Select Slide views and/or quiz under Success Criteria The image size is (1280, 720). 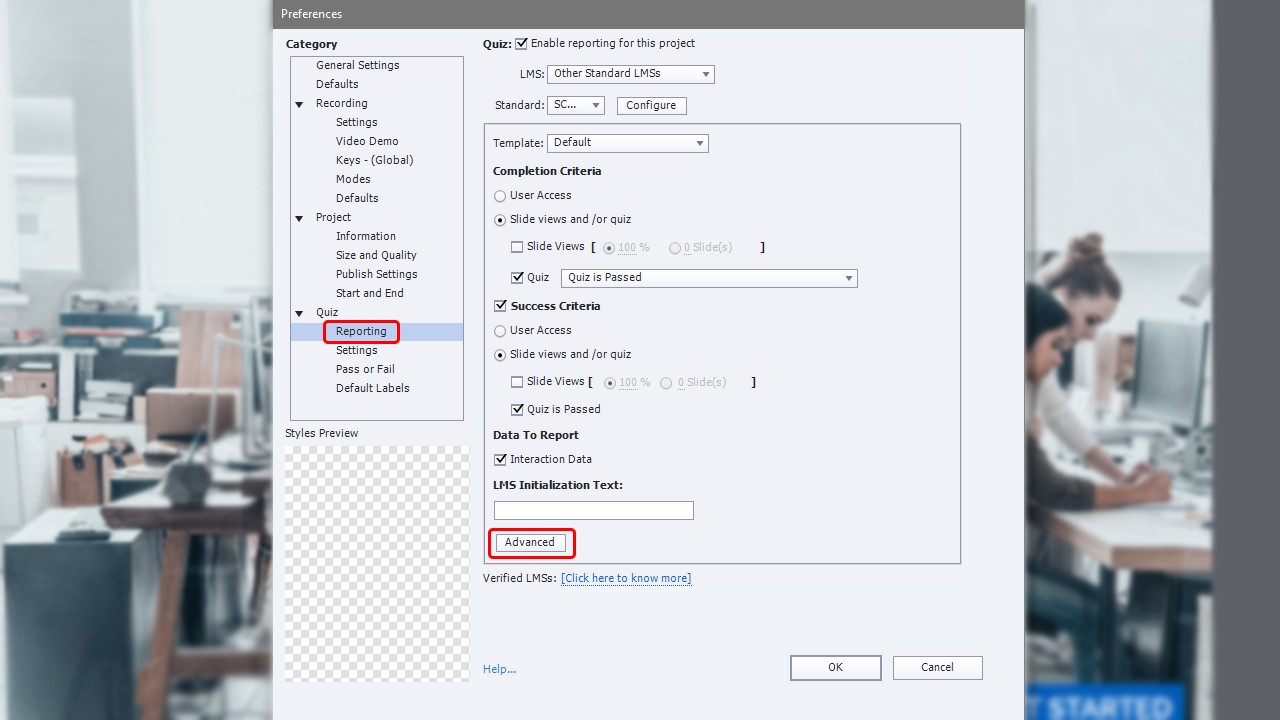click(500, 355)
